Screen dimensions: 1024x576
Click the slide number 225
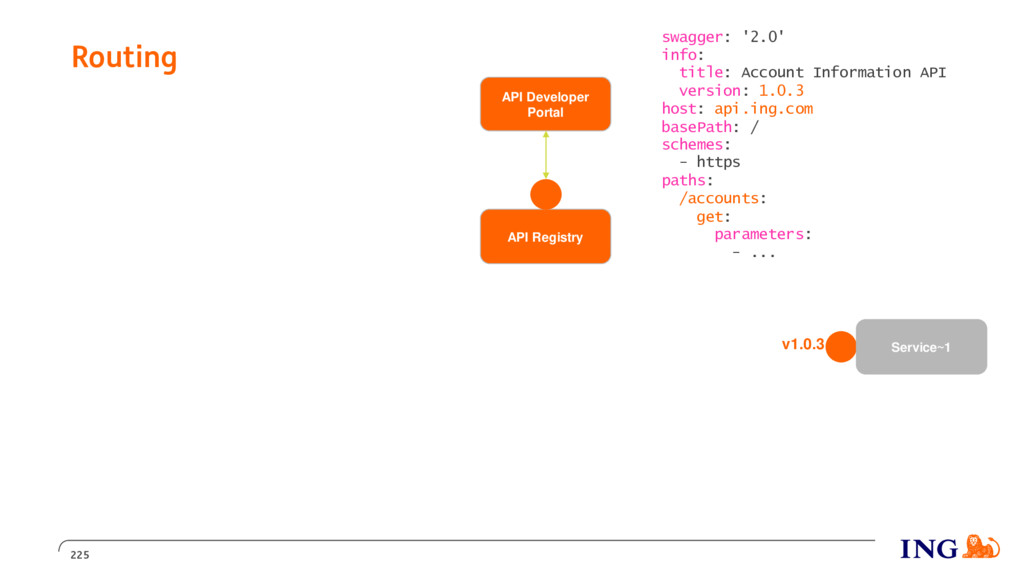click(80, 555)
